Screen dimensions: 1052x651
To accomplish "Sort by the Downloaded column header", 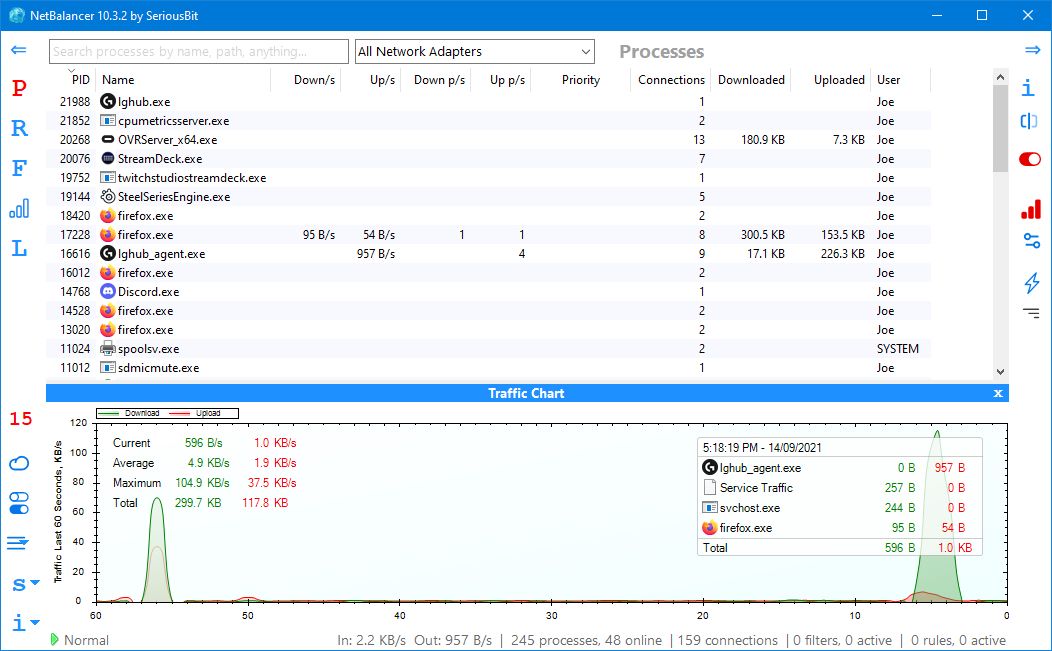I will click(751, 79).
